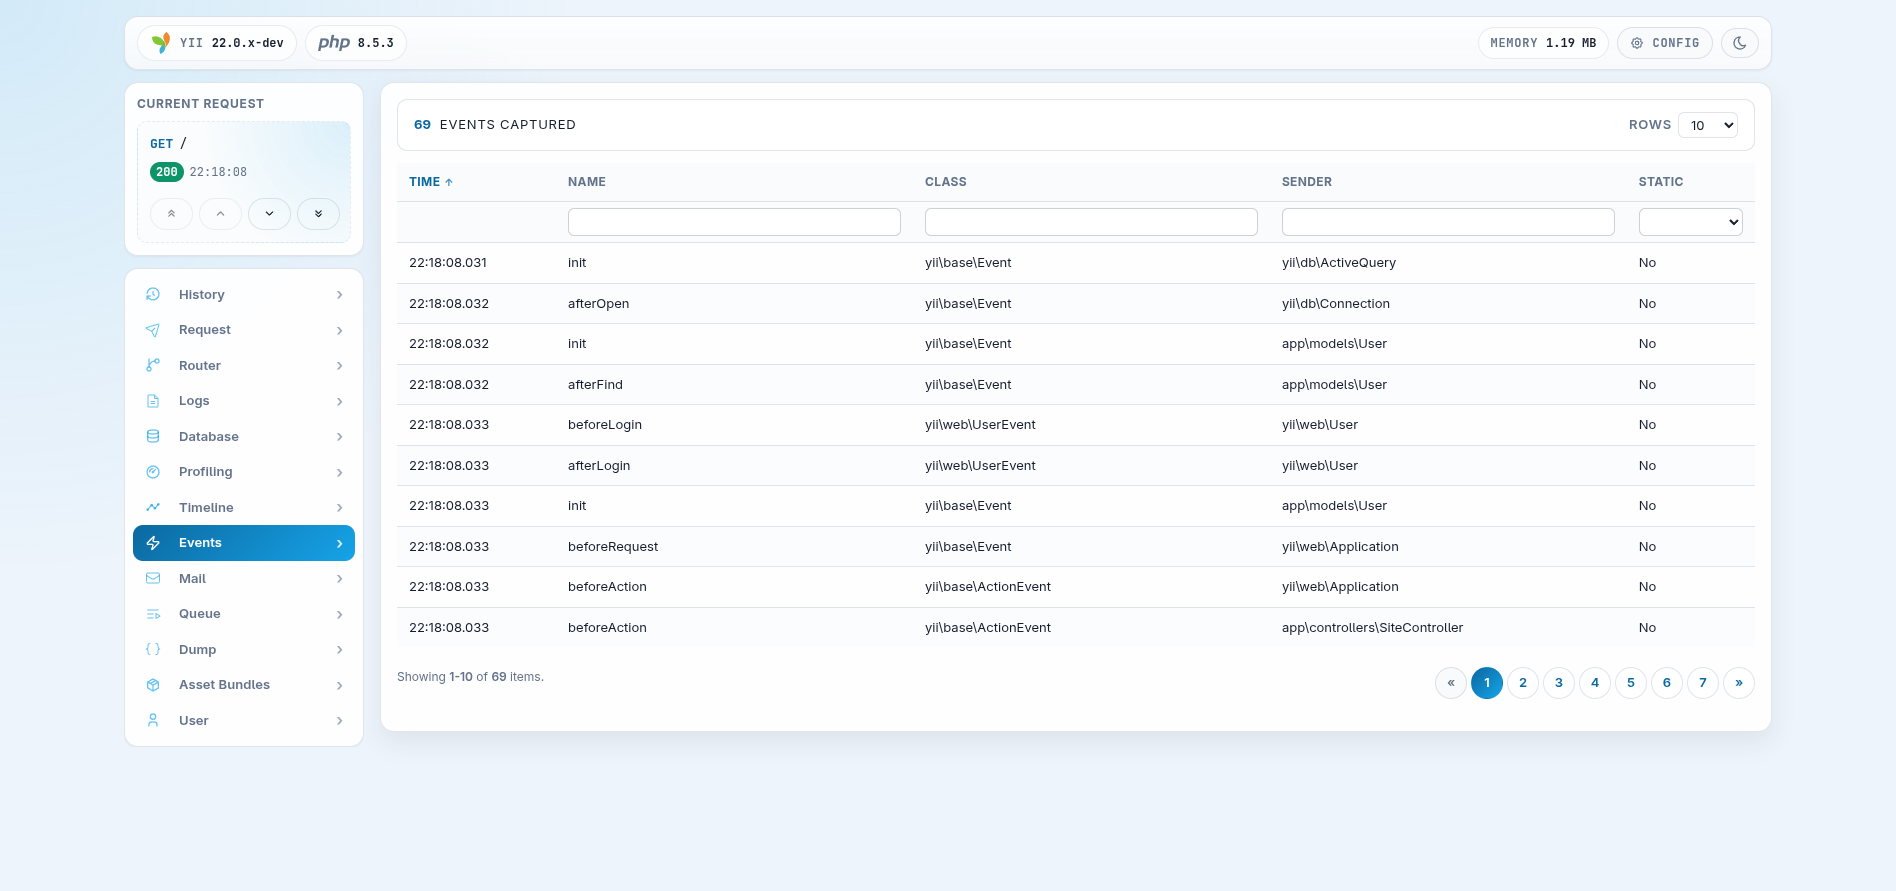Open the Profiling panel
Screen dimensions: 1896x891
(x=244, y=472)
